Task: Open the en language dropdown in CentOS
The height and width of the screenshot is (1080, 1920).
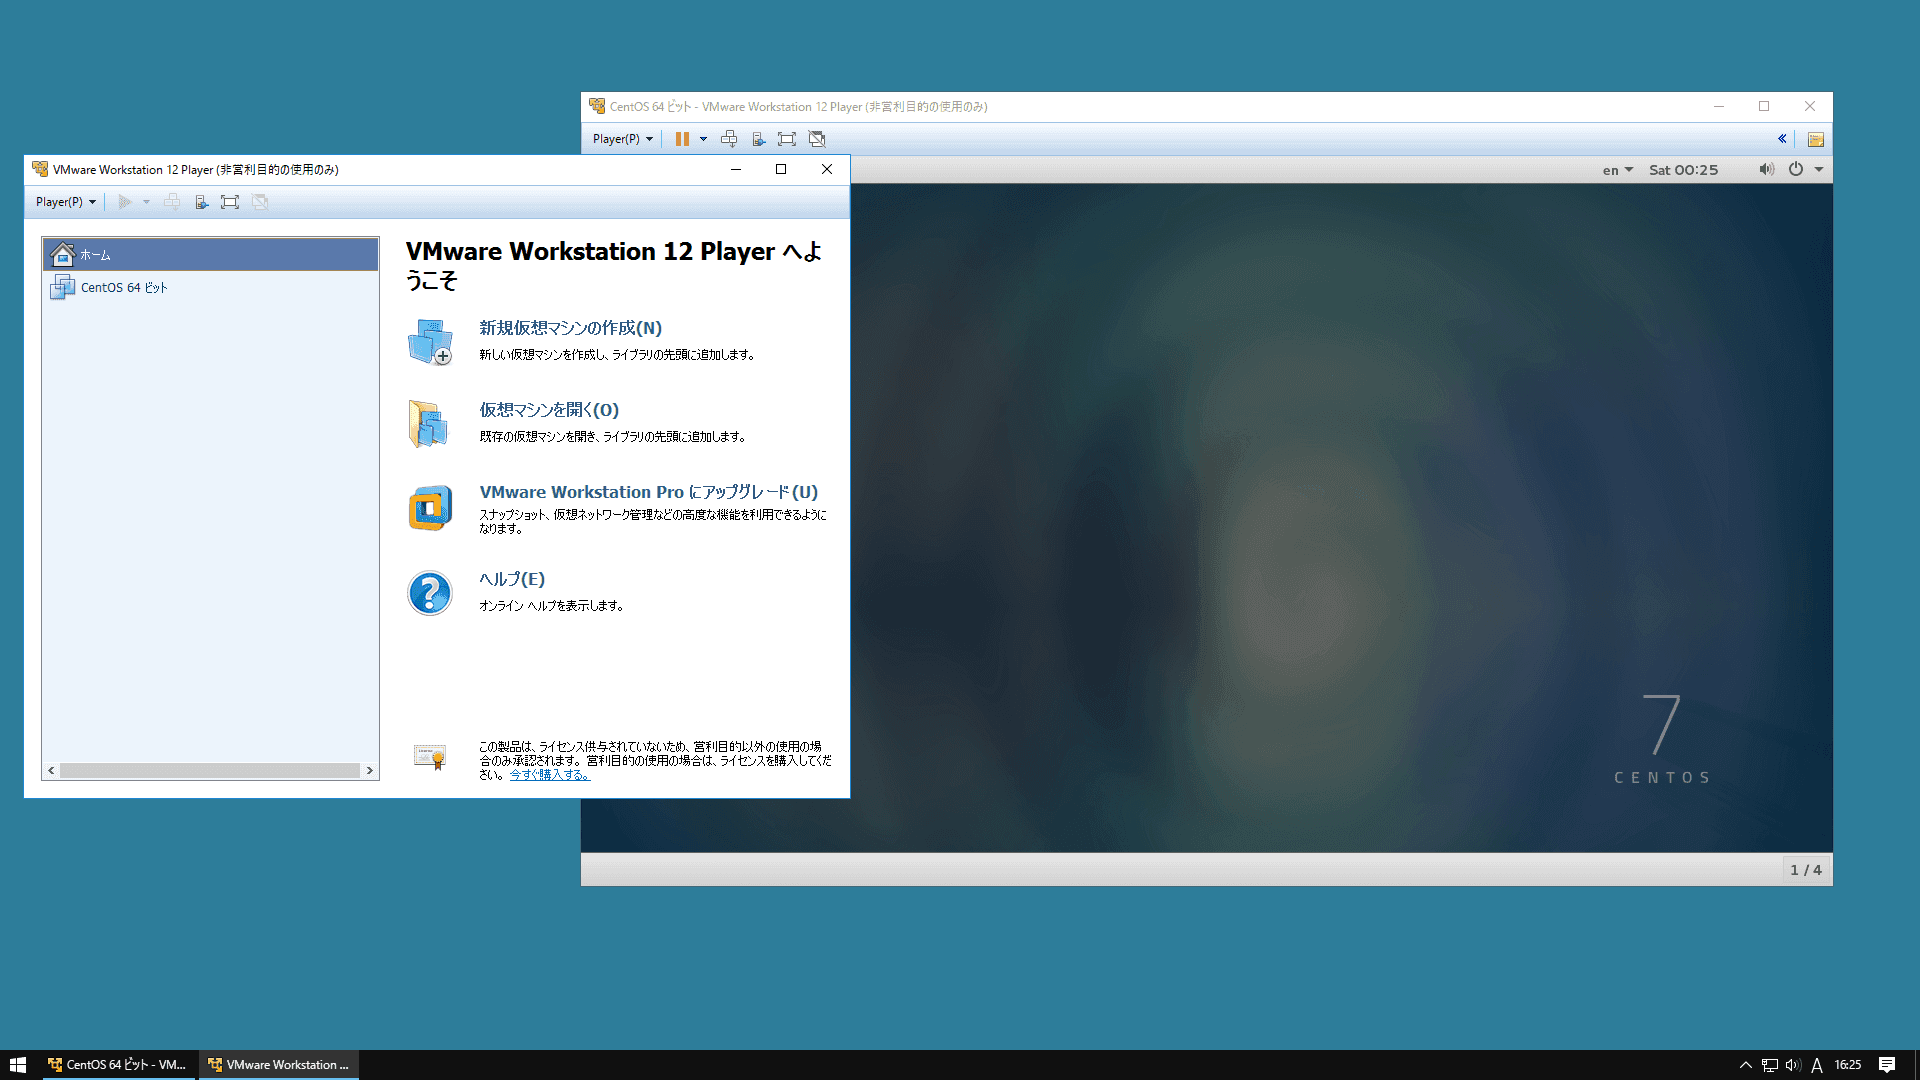Action: [x=1617, y=170]
